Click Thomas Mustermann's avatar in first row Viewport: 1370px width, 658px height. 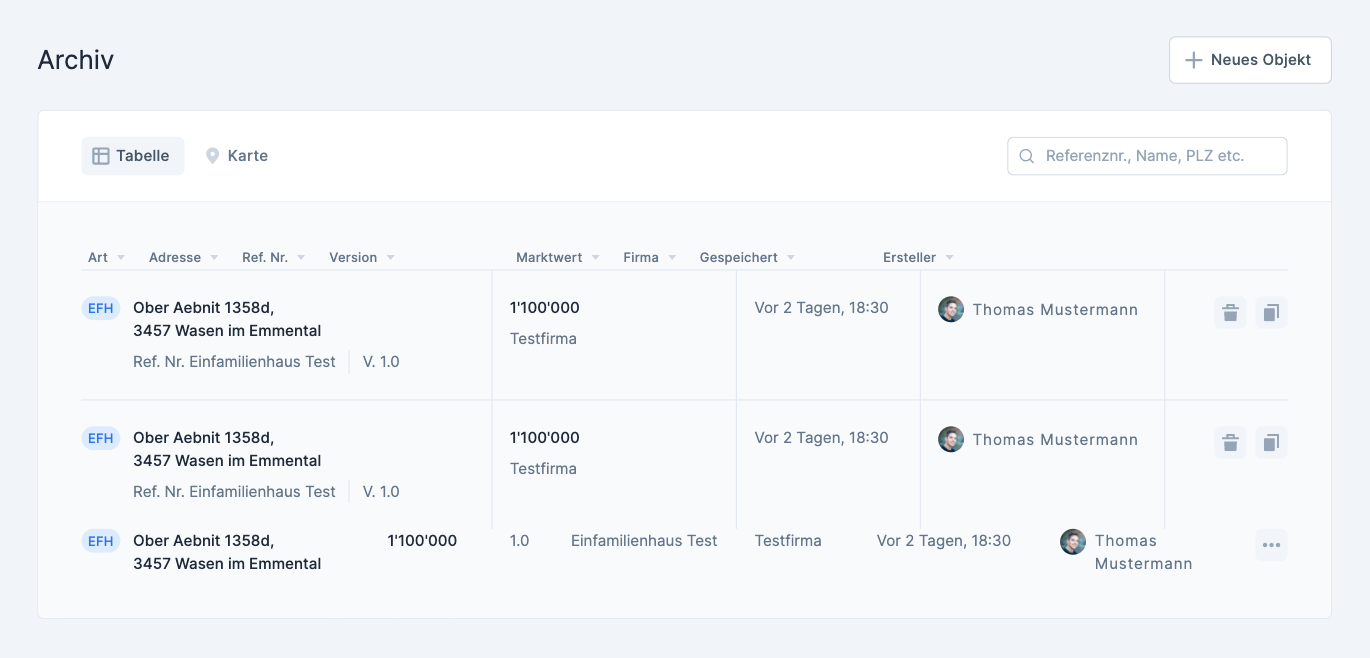pos(951,310)
